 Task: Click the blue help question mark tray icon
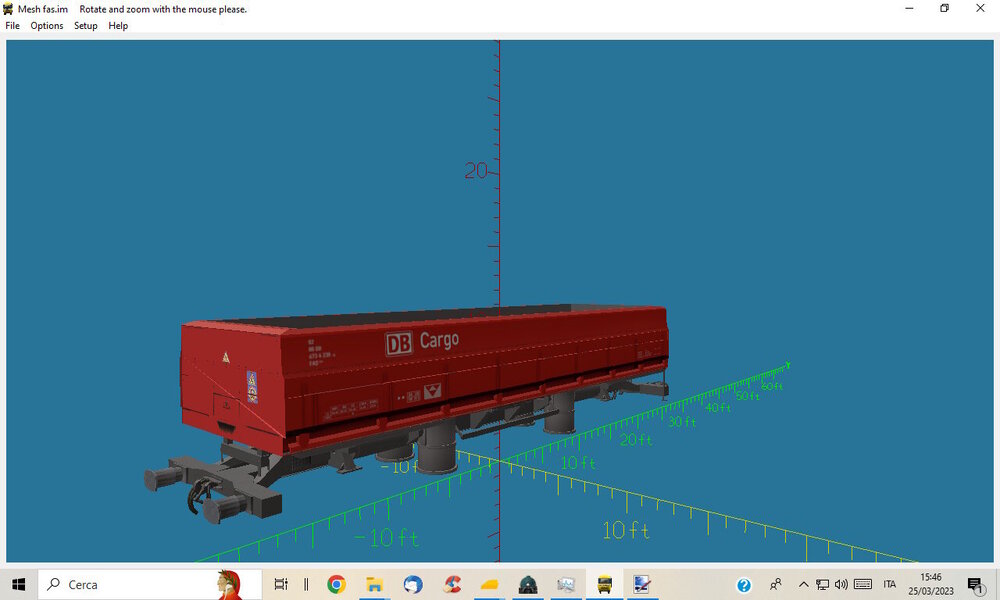pos(744,585)
